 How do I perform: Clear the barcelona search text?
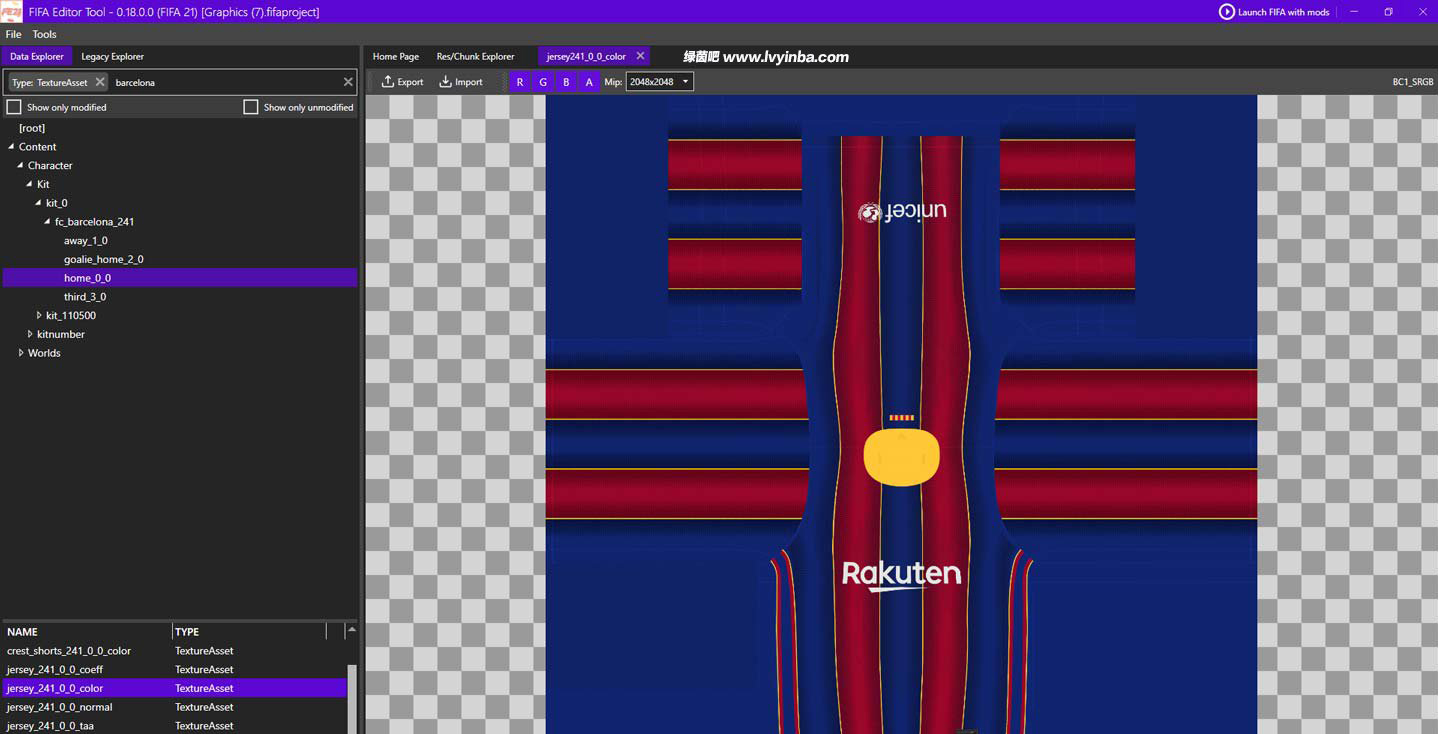tap(348, 82)
